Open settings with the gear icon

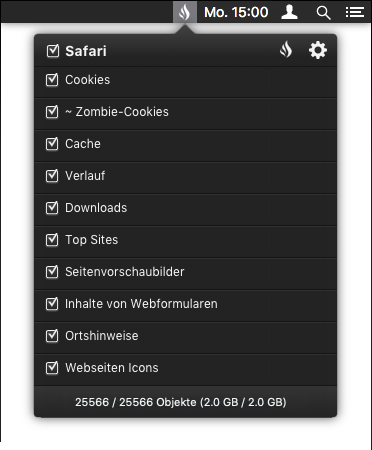(x=318, y=50)
